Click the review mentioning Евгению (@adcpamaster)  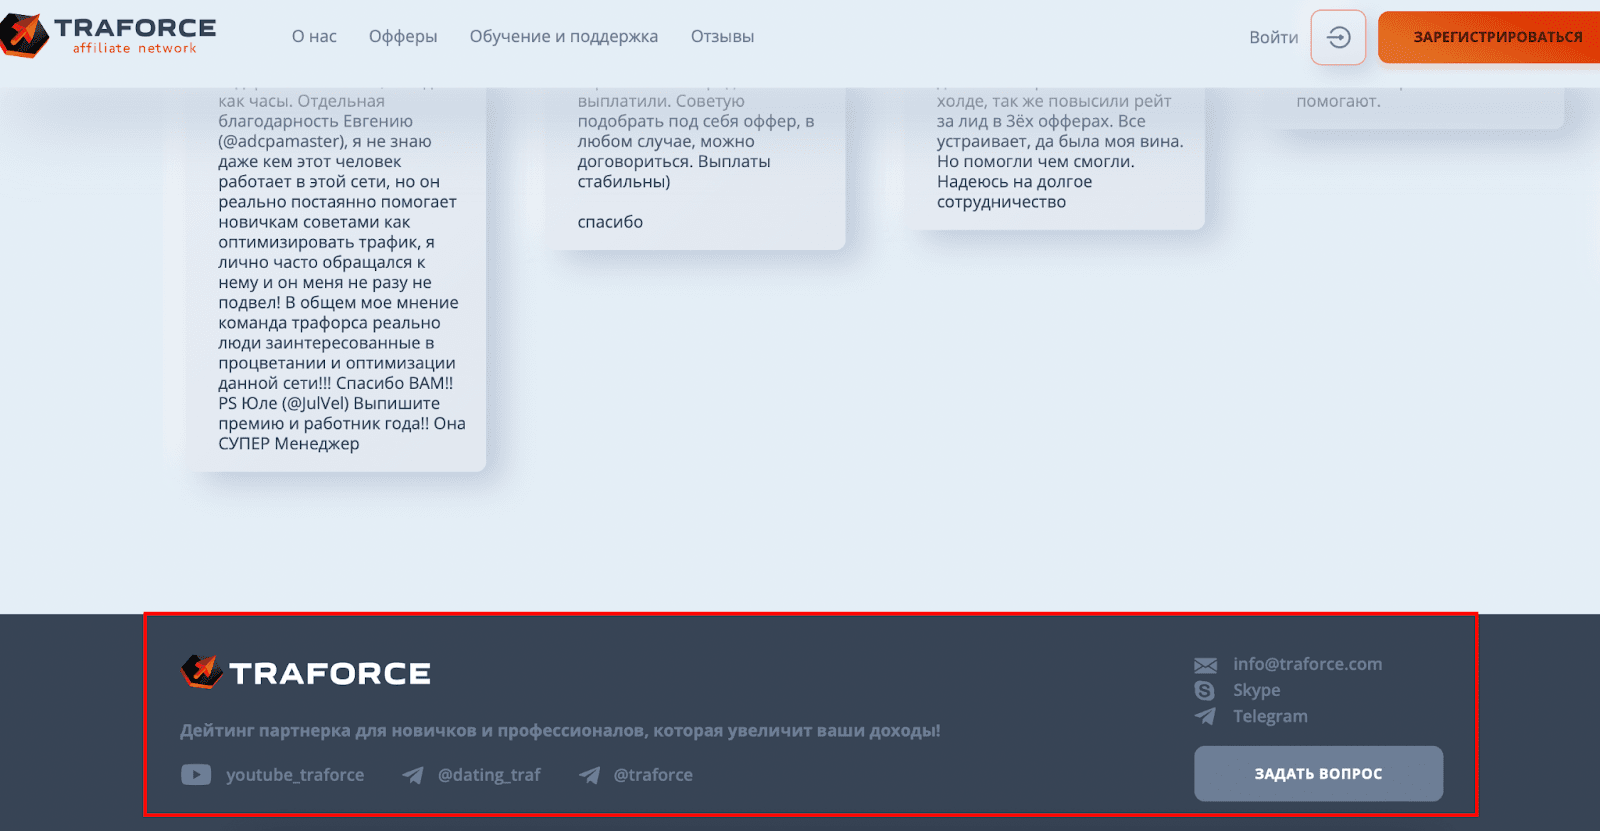click(x=337, y=279)
